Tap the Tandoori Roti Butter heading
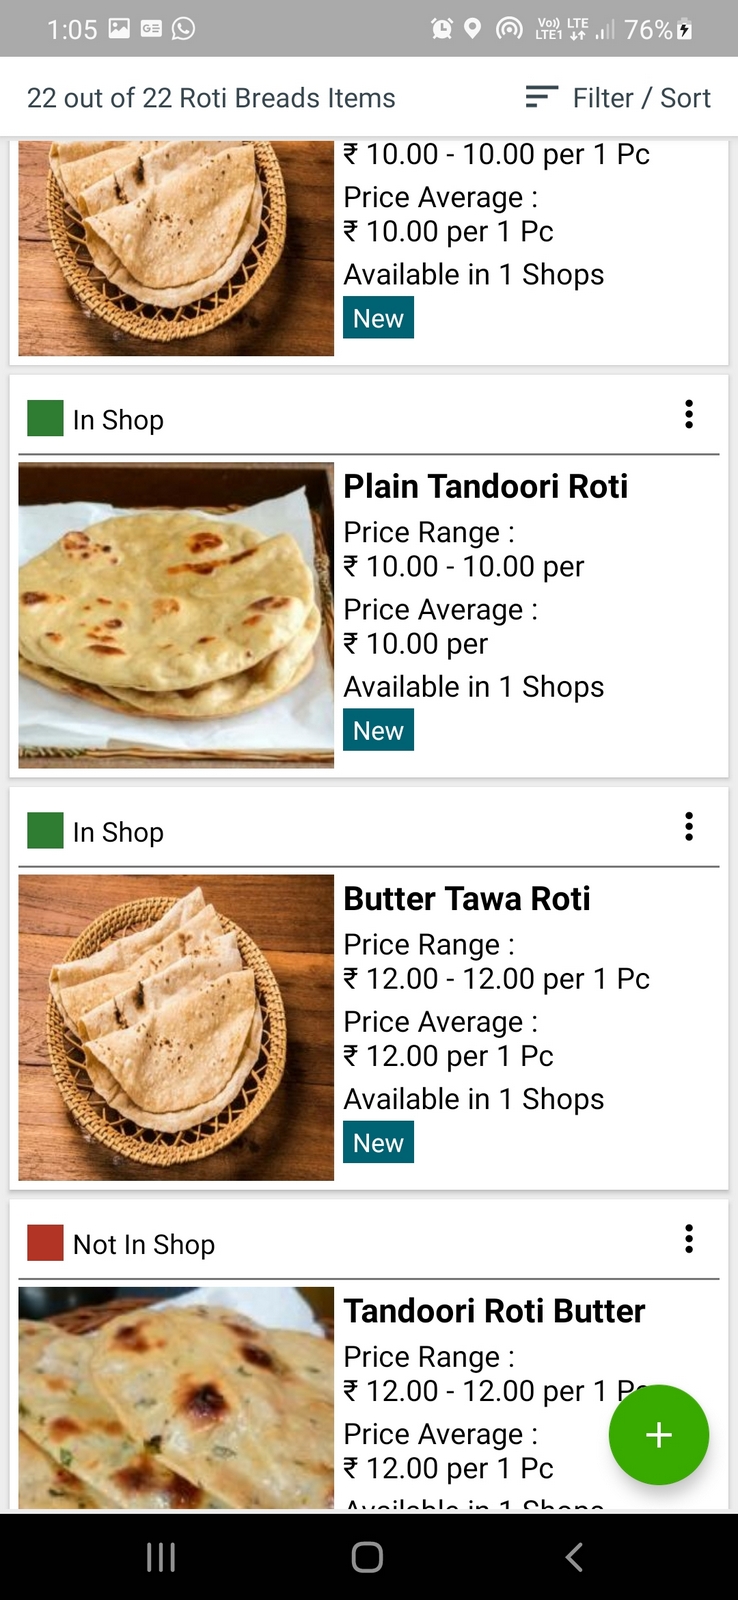Image resolution: width=738 pixels, height=1600 pixels. (494, 1311)
